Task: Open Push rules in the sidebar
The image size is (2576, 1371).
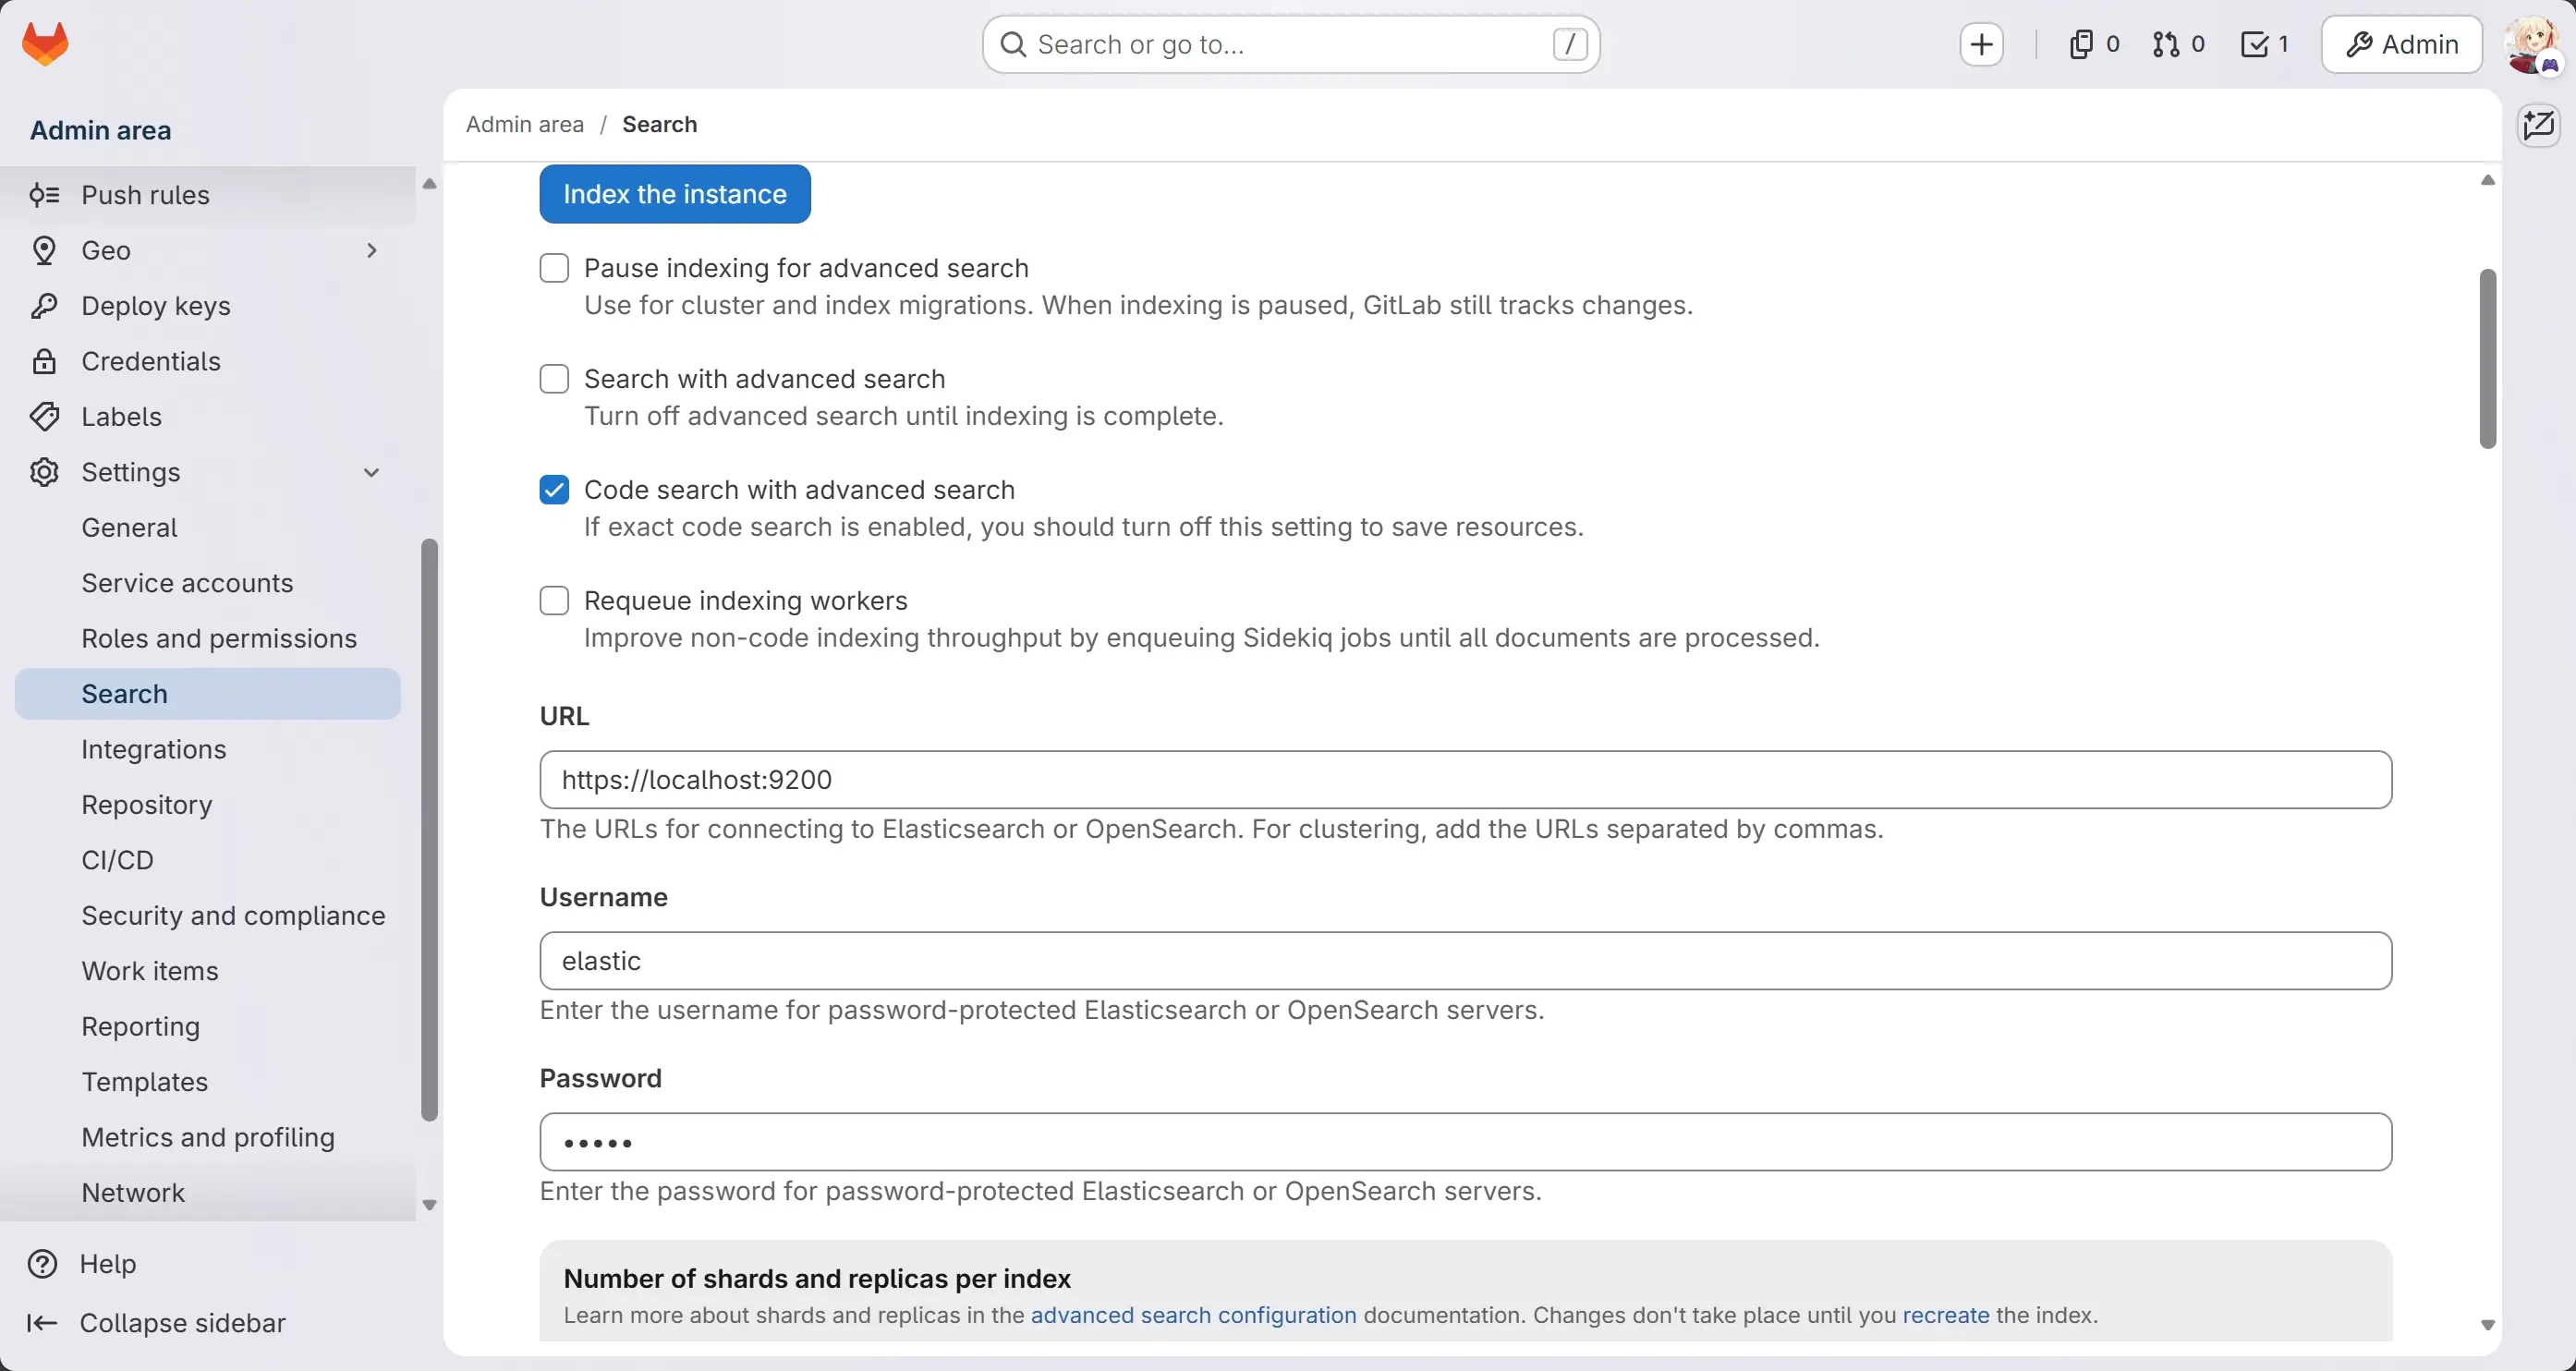Action: click(x=207, y=195)
